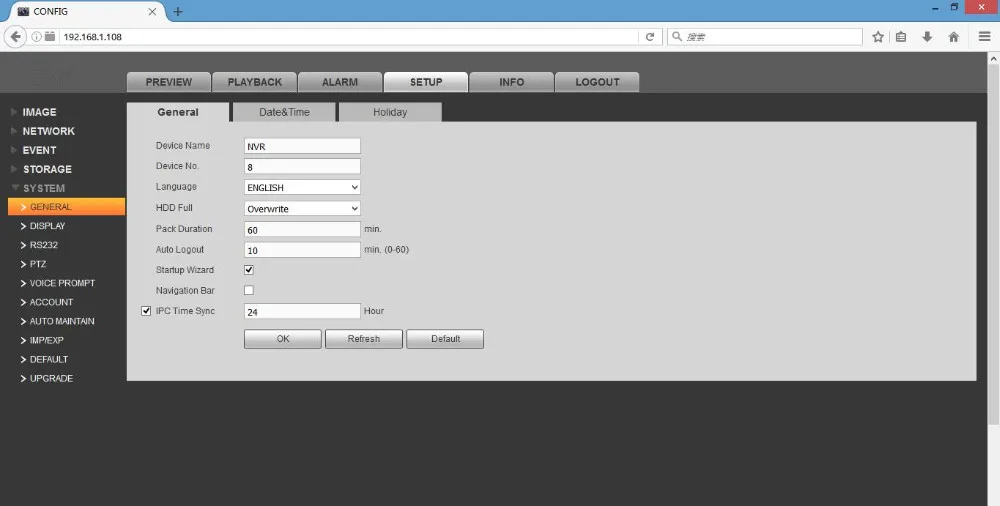Enable the Navigation Bar checkbox

click(249, 290)
